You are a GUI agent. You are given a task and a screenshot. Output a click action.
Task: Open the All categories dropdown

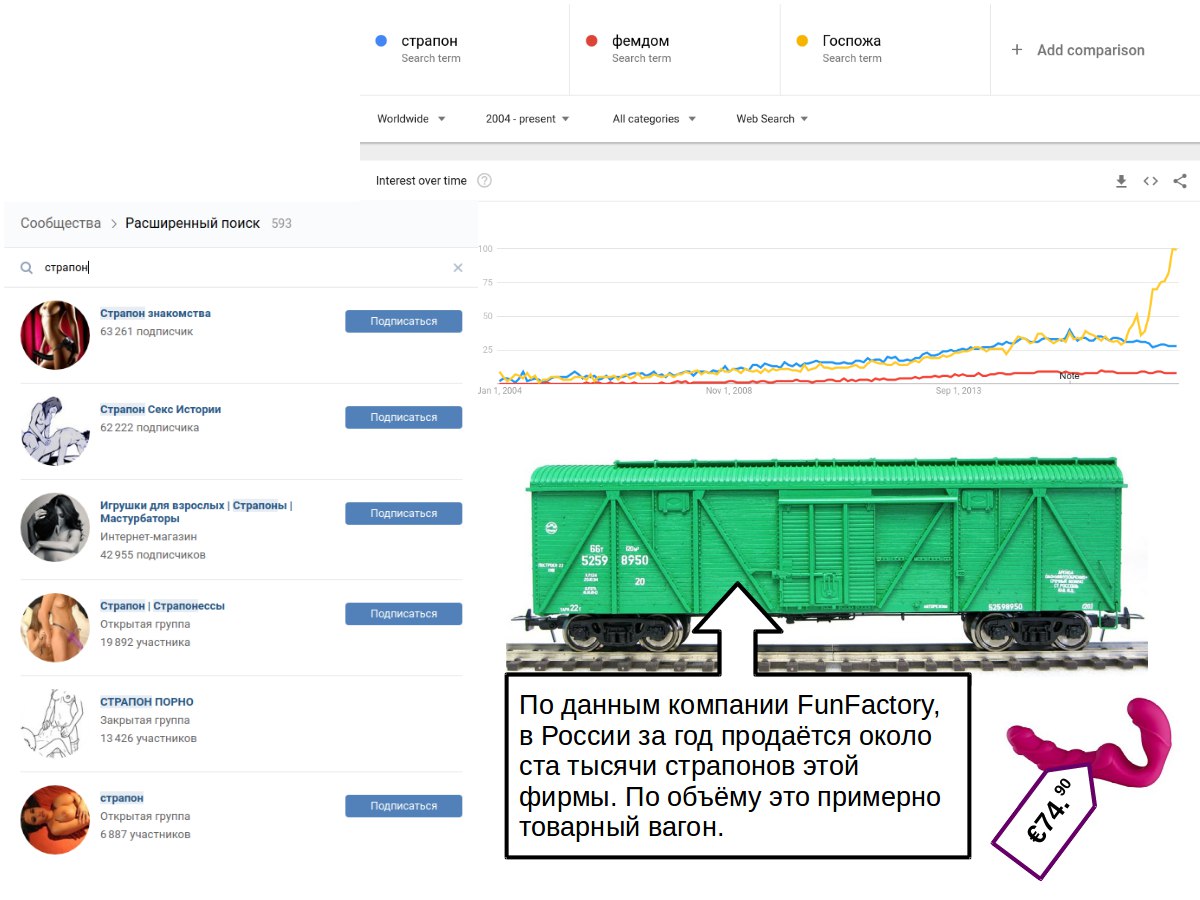pyautogui.click(x=654, y=119)
